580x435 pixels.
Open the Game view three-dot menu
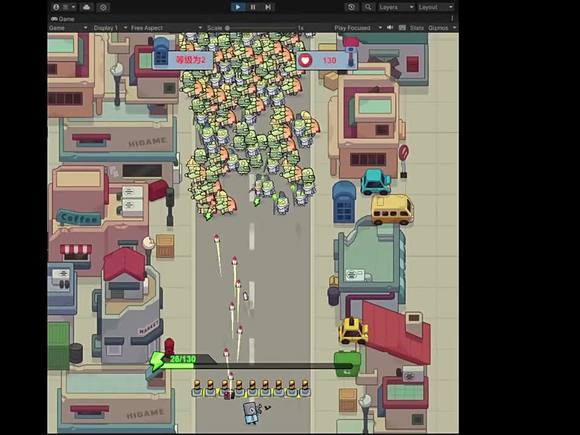click(452, 18)
